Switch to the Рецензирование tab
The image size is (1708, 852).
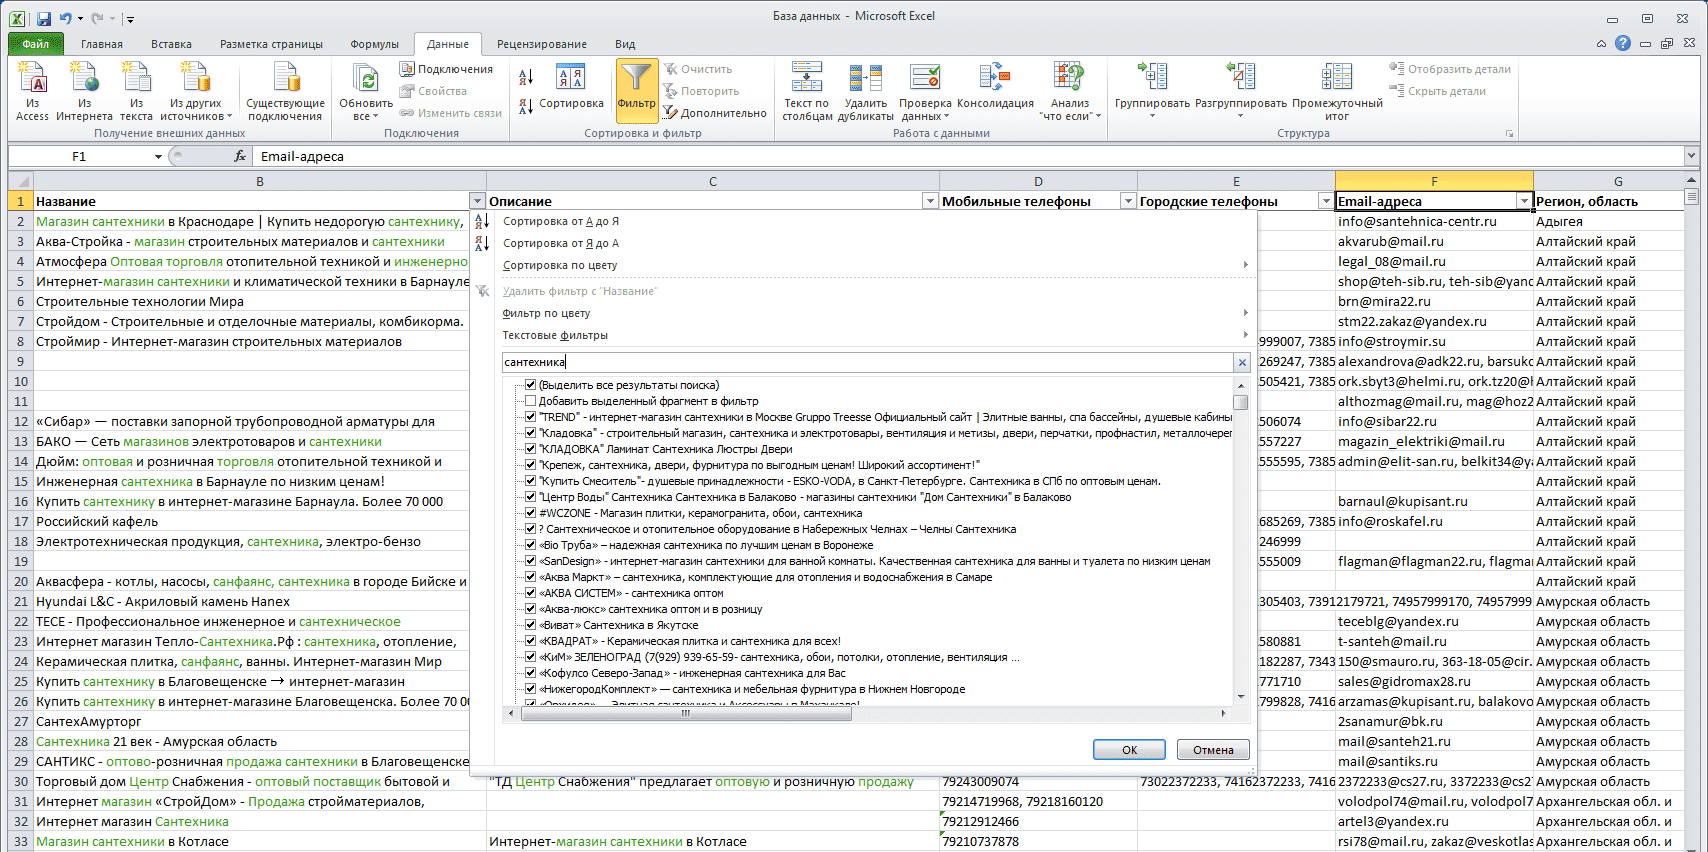(x=541, y=44)
